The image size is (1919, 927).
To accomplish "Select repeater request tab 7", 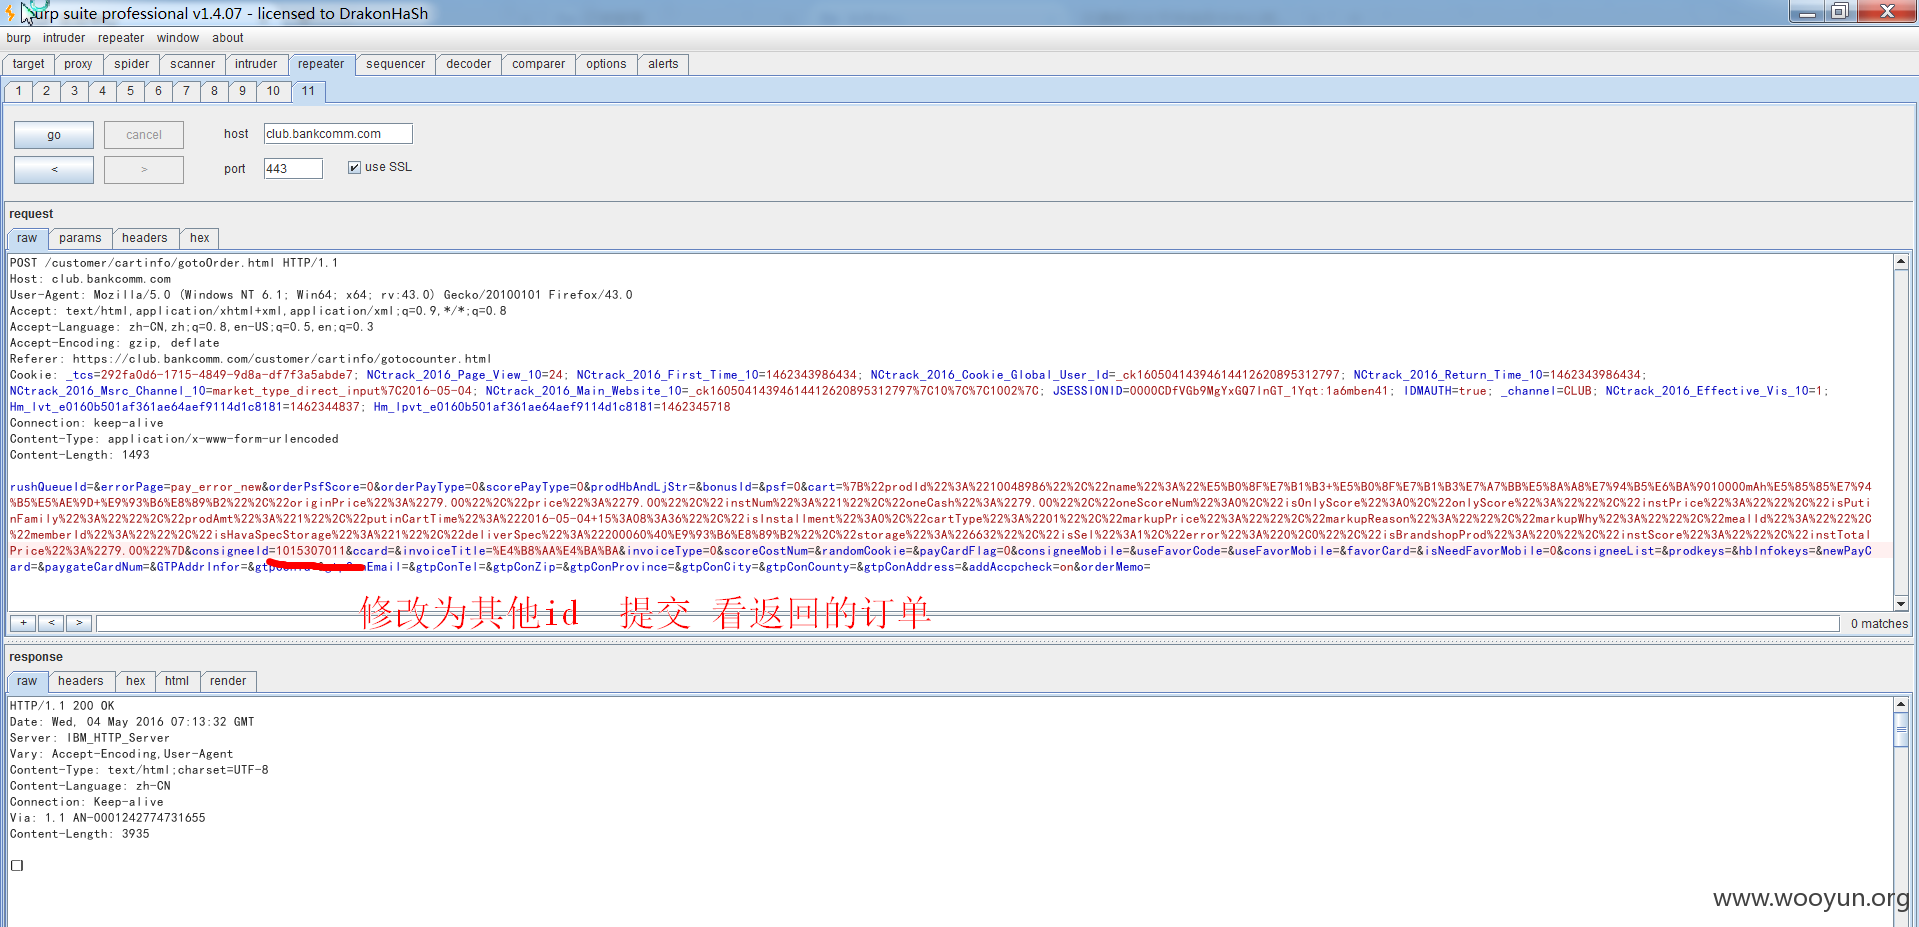I will pyautogui.click(x=186, y=91).
